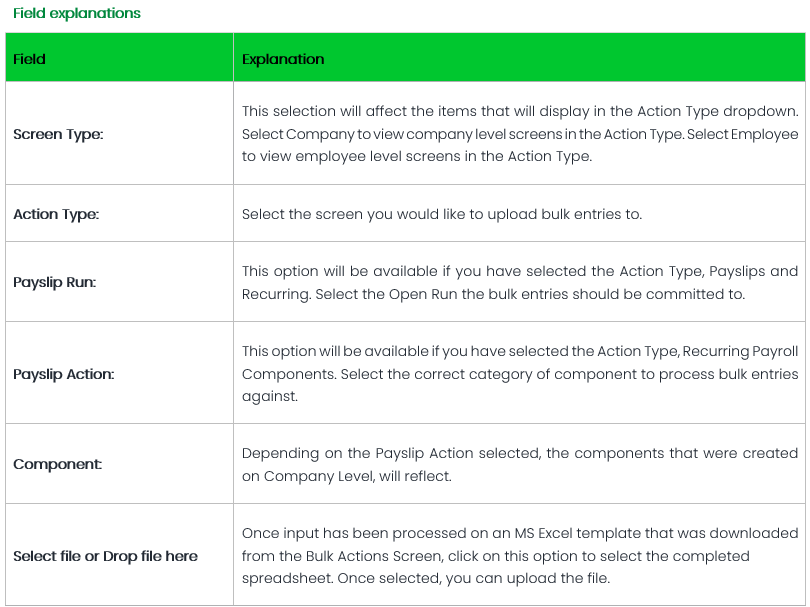Click the 'Payslip Action:' field label
The height and width of the screenshot is (607, 810).
[x=63, y=375]
